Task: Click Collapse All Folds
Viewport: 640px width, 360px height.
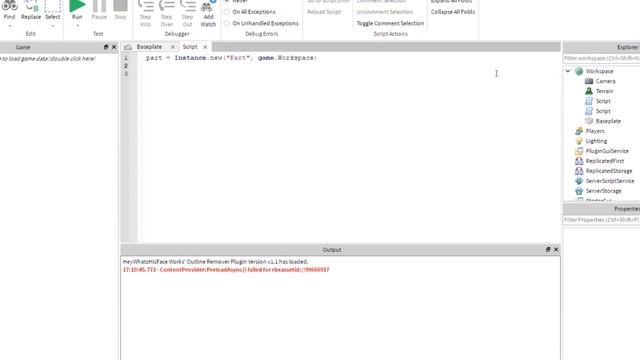Action: click(x=453, y=12)
